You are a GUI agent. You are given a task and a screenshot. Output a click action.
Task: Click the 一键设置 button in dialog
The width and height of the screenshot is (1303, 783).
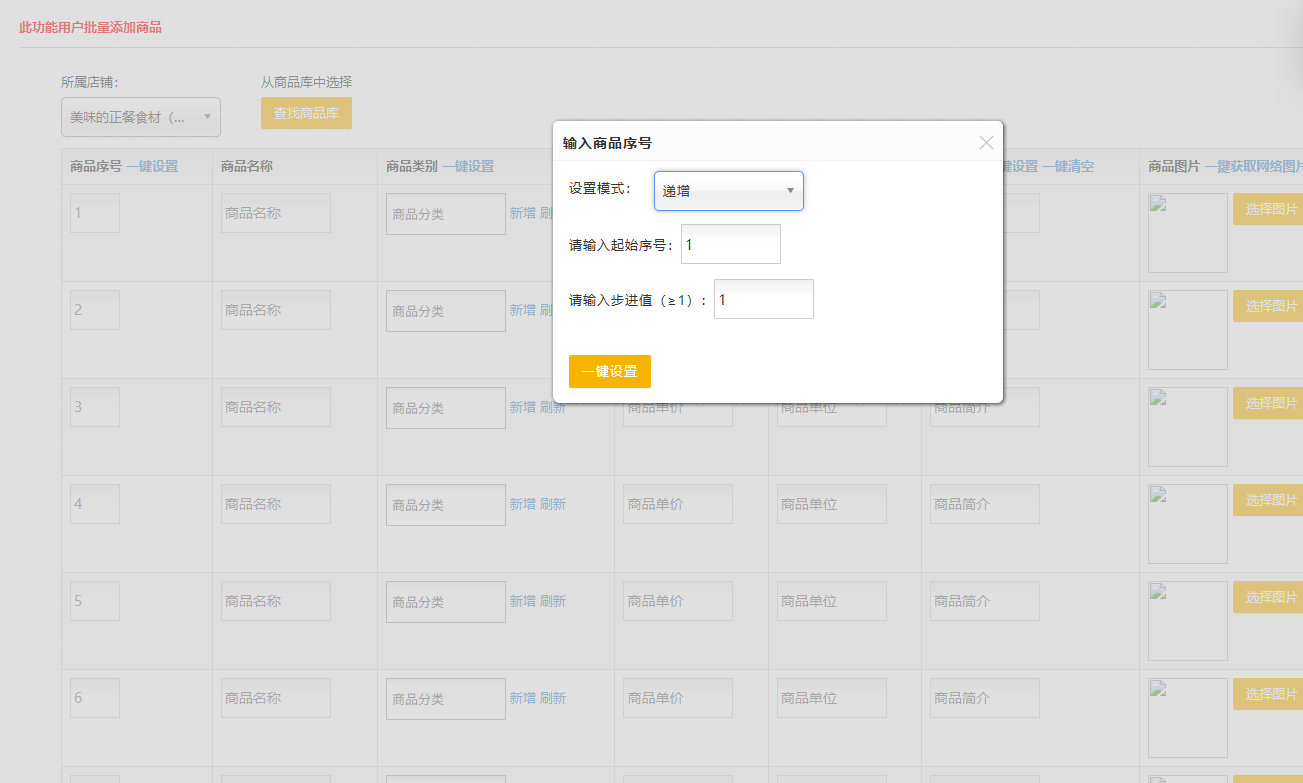click(x=610, y=371)
